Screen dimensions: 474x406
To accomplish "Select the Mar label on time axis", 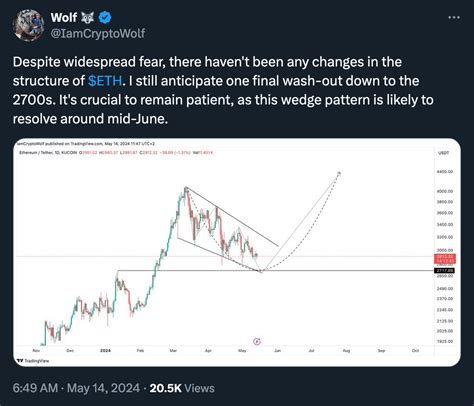I will [x=173, y=351].
